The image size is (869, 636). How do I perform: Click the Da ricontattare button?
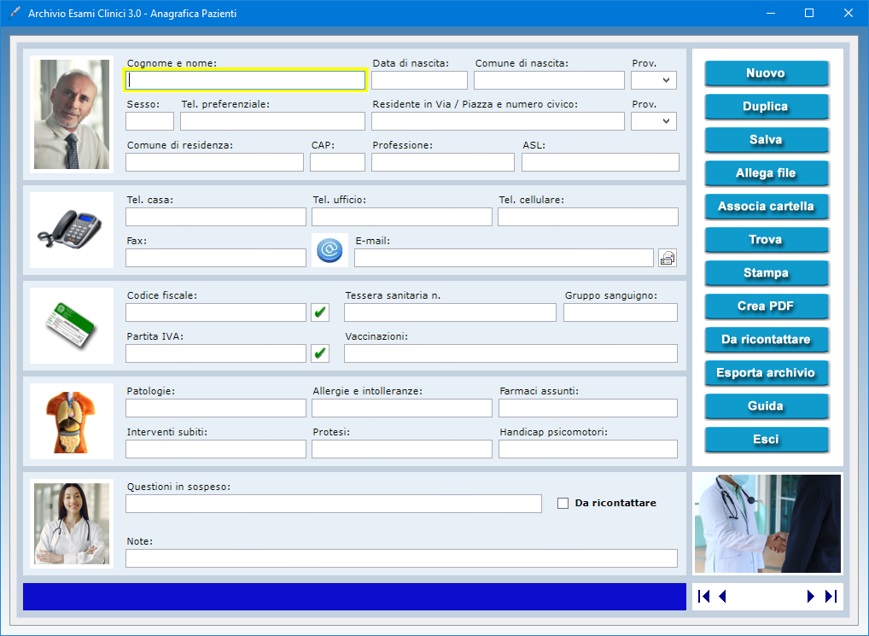tap(766, 339)
